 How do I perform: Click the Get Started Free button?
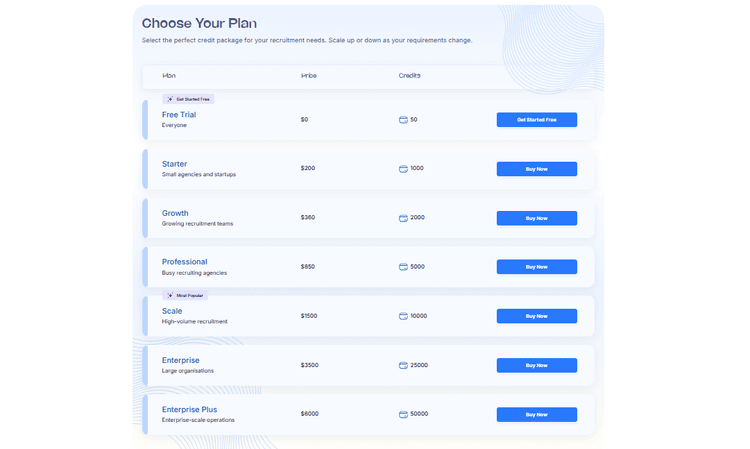537,120
